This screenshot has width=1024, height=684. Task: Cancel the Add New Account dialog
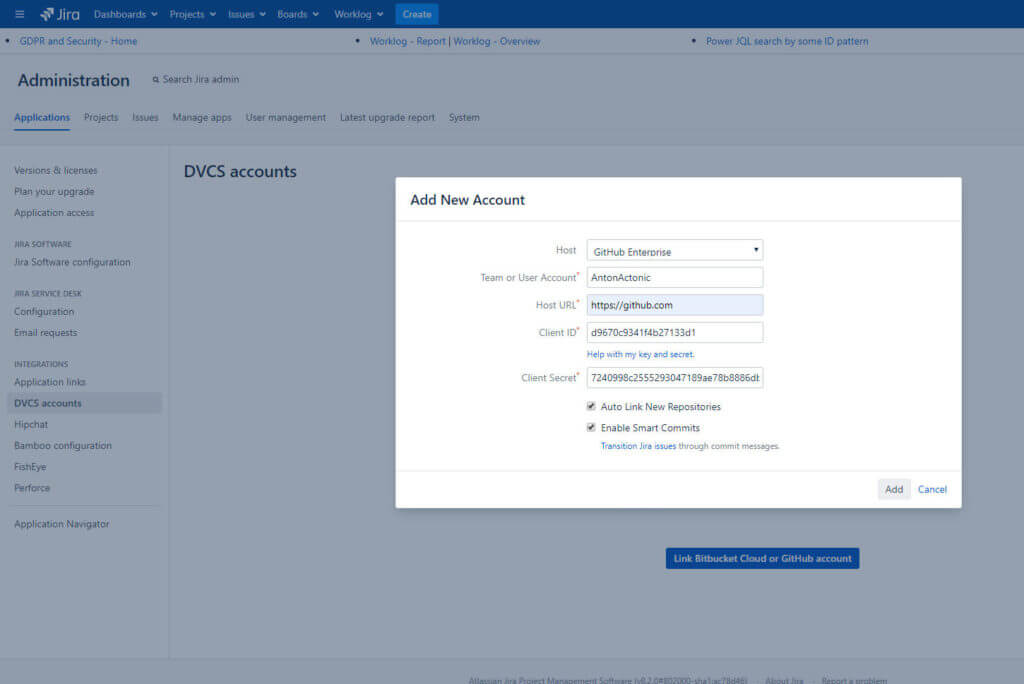pyautogui.click(x=932, y=489)
